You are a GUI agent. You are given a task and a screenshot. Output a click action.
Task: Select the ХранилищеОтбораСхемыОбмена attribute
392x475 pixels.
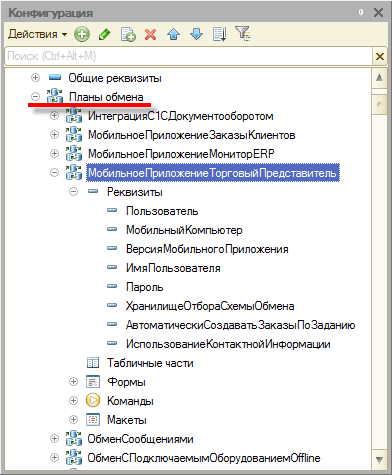point(210,306)
